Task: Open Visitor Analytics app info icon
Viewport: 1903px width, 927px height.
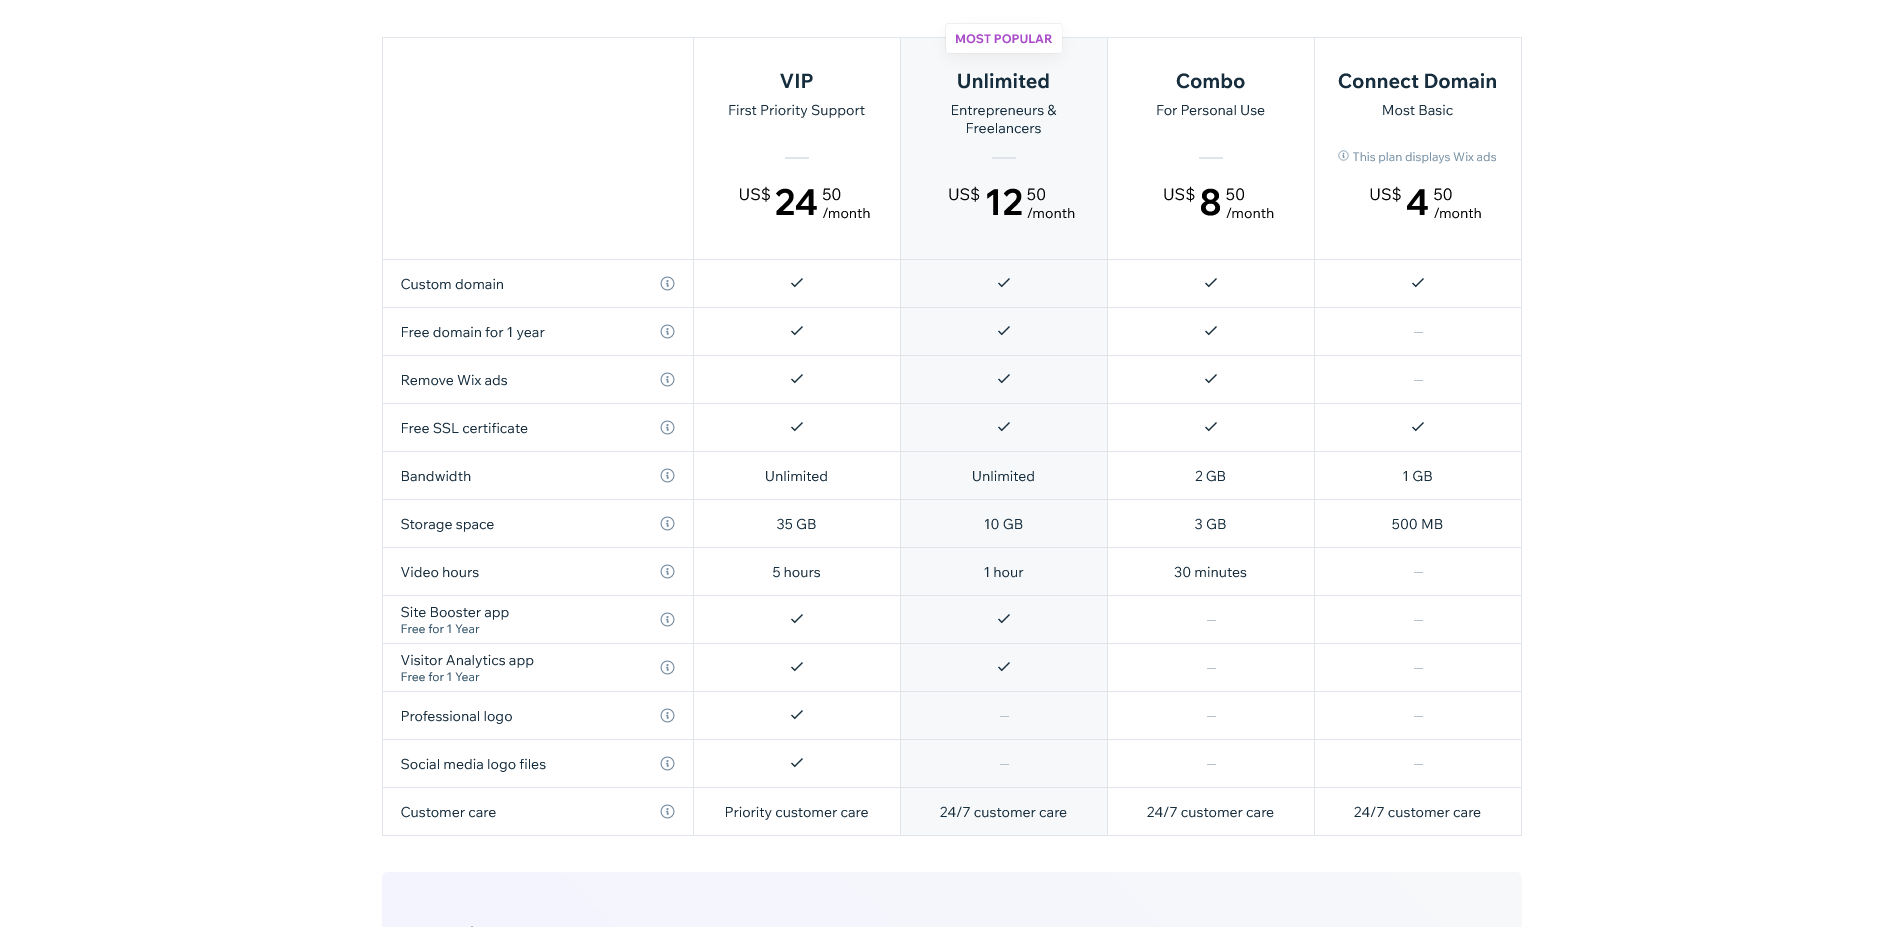Action: [667, 668]
